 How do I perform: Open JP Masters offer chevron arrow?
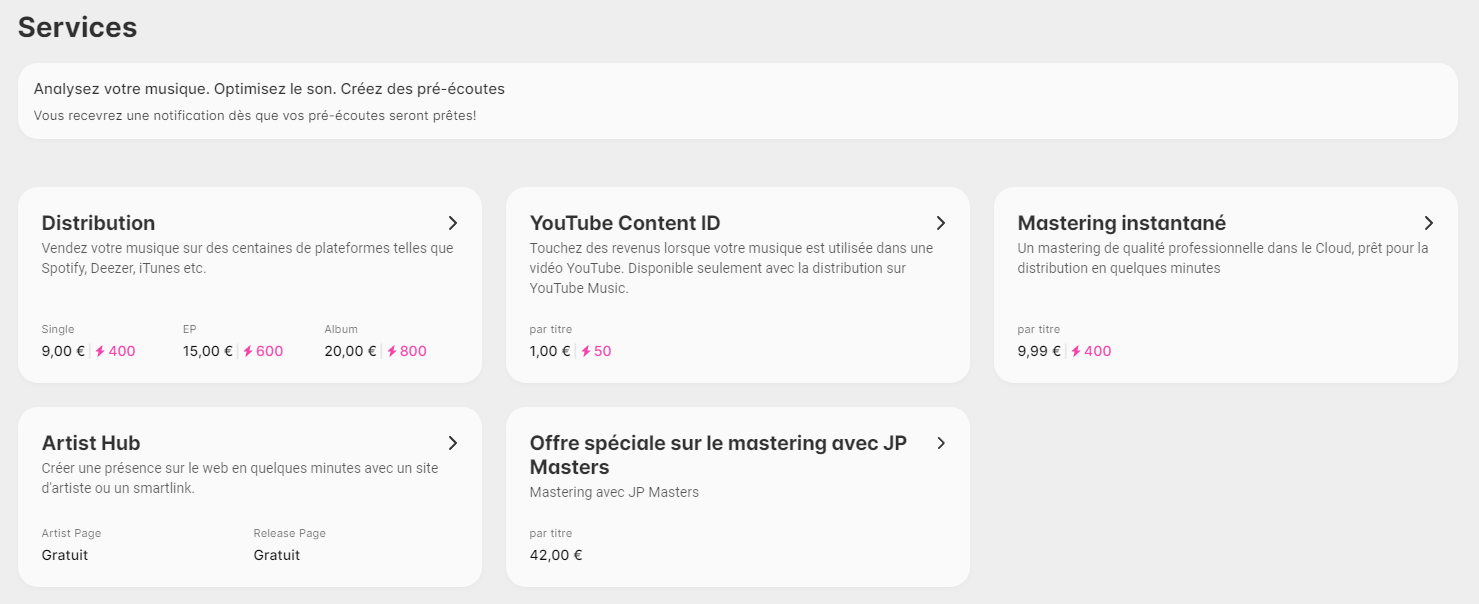941,443
